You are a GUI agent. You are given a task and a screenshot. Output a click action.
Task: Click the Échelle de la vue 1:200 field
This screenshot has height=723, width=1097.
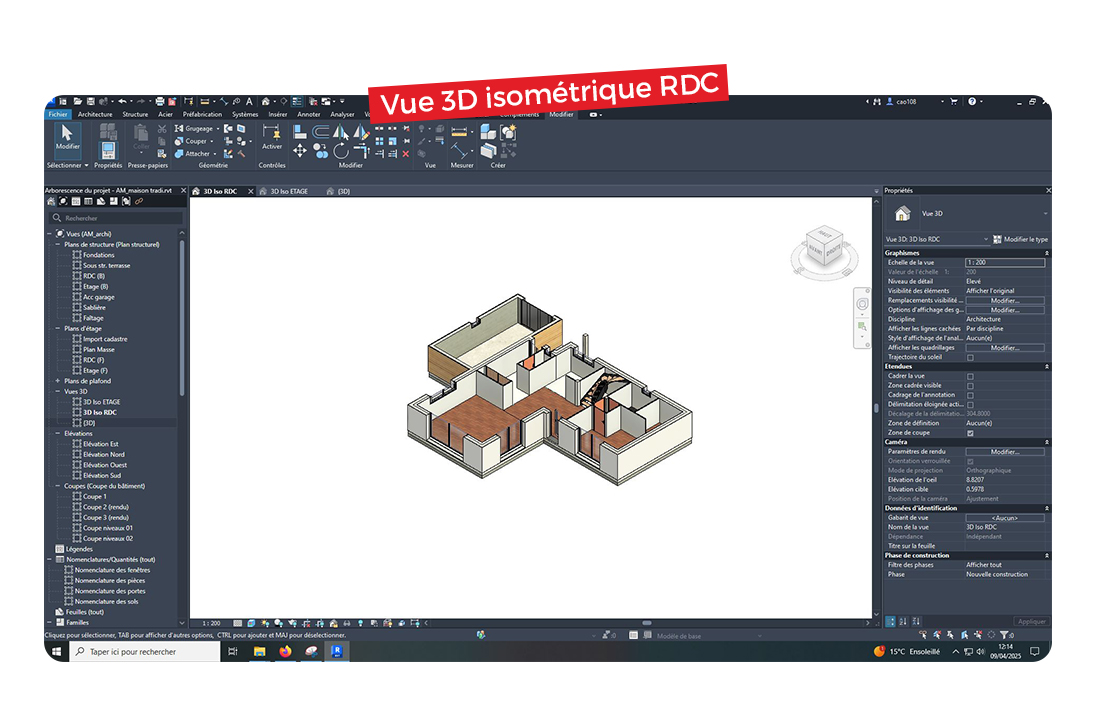[x=1005, y=262]
